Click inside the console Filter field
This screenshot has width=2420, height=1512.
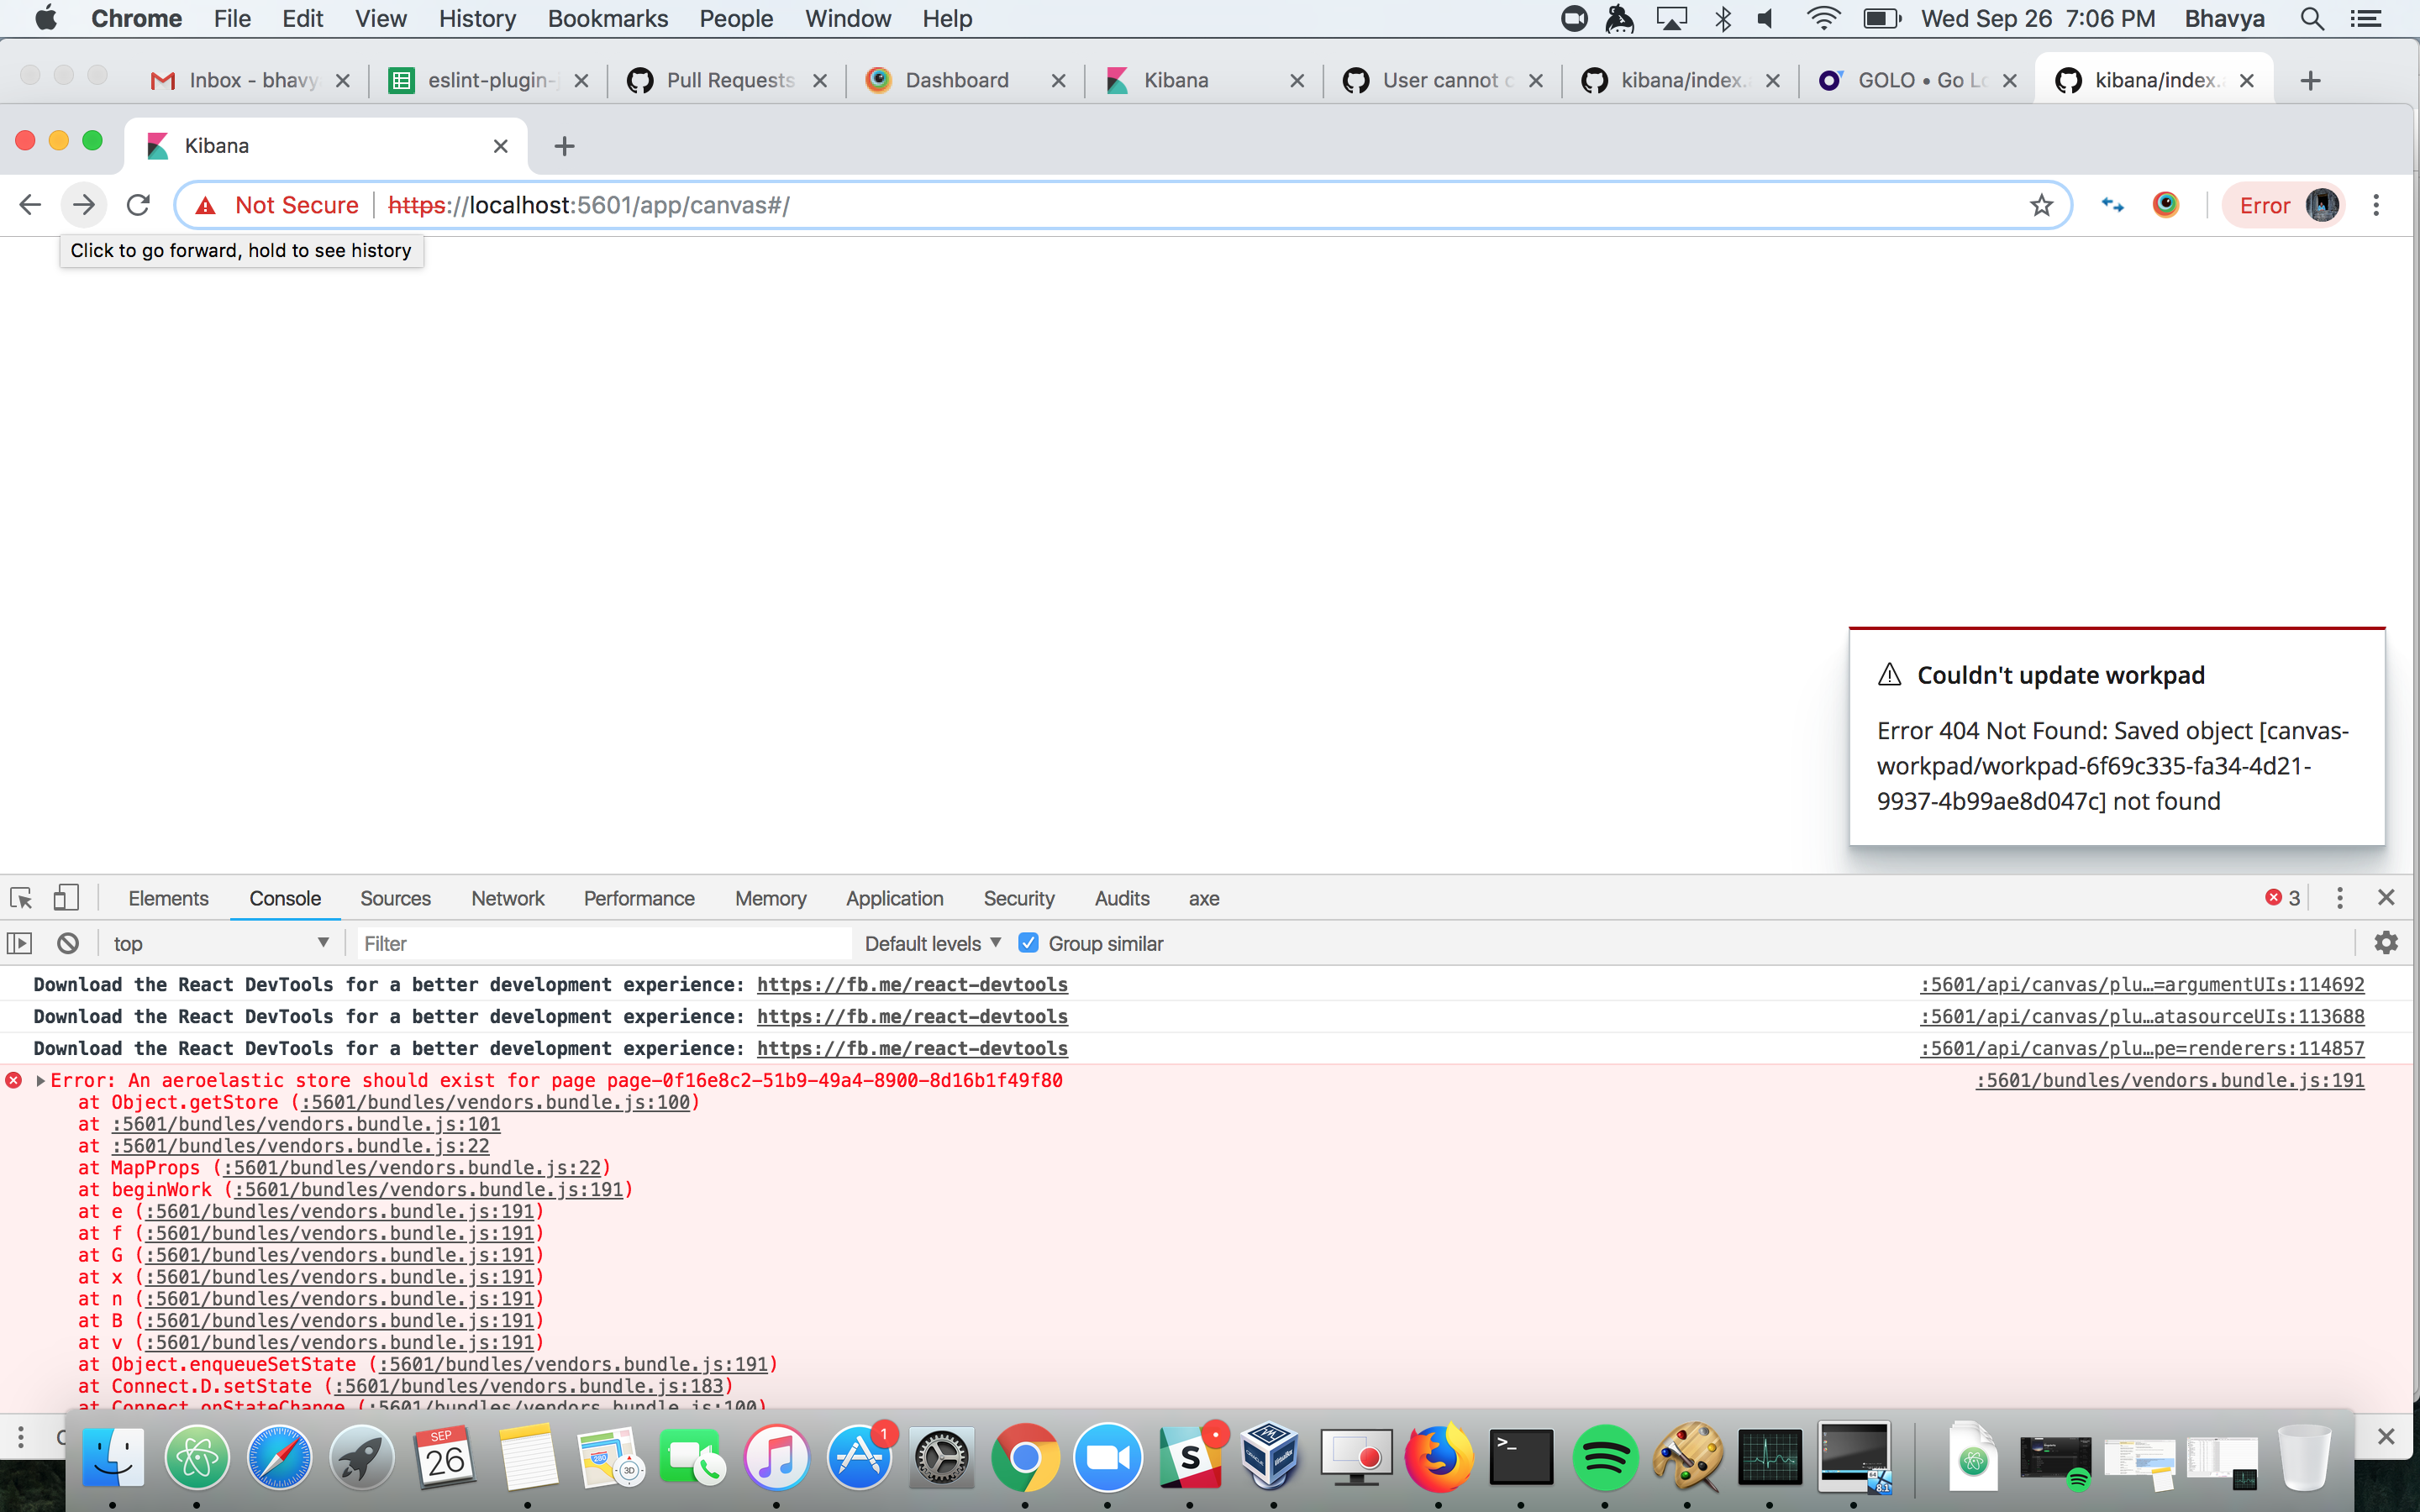click(600, 942)
